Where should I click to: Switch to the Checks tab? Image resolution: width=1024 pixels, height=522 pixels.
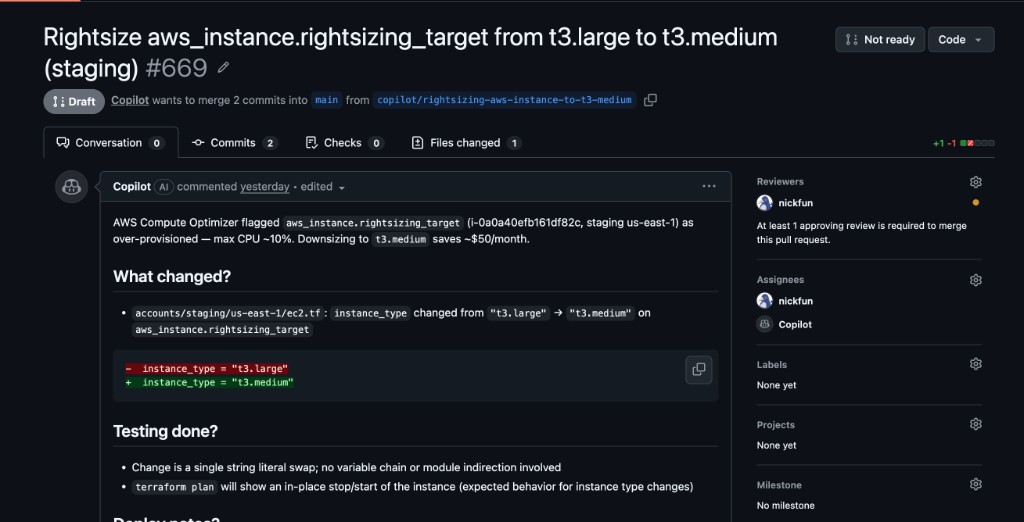point(345,142)
